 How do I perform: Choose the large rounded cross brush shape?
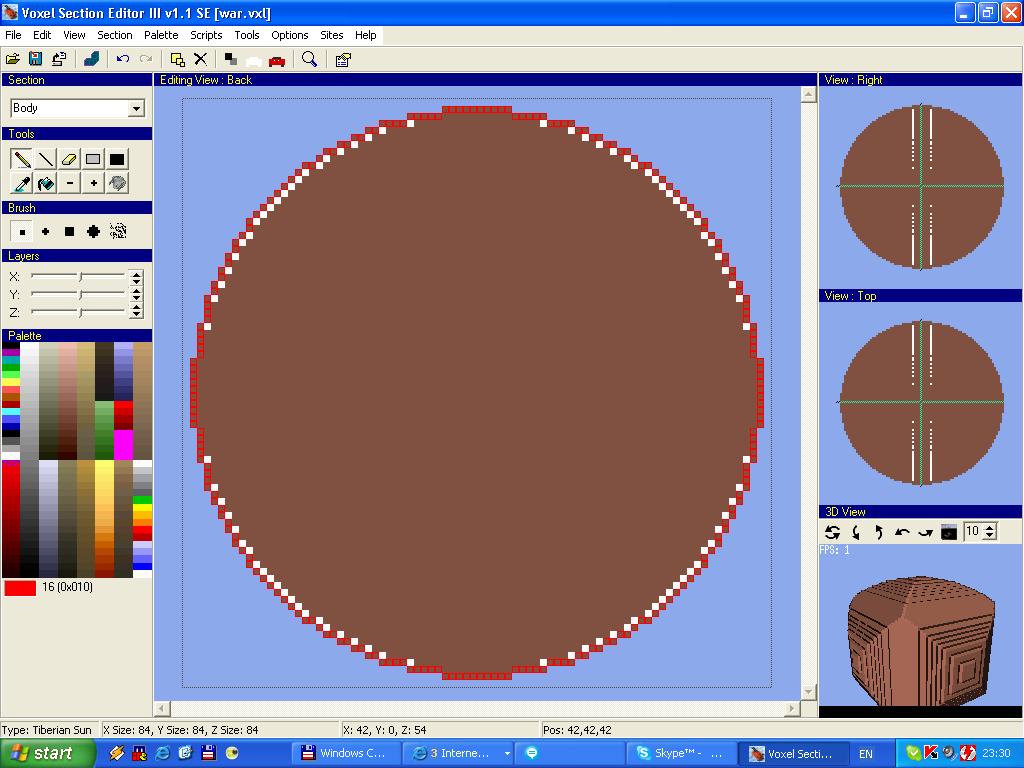93,231
